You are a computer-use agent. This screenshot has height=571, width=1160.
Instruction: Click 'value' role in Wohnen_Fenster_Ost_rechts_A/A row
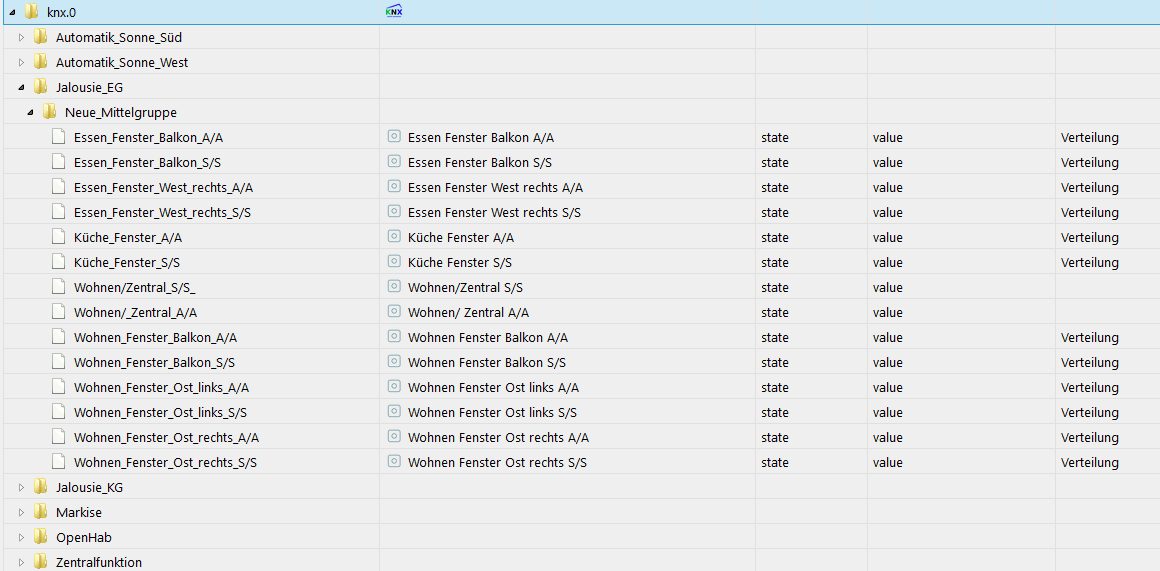888,438
